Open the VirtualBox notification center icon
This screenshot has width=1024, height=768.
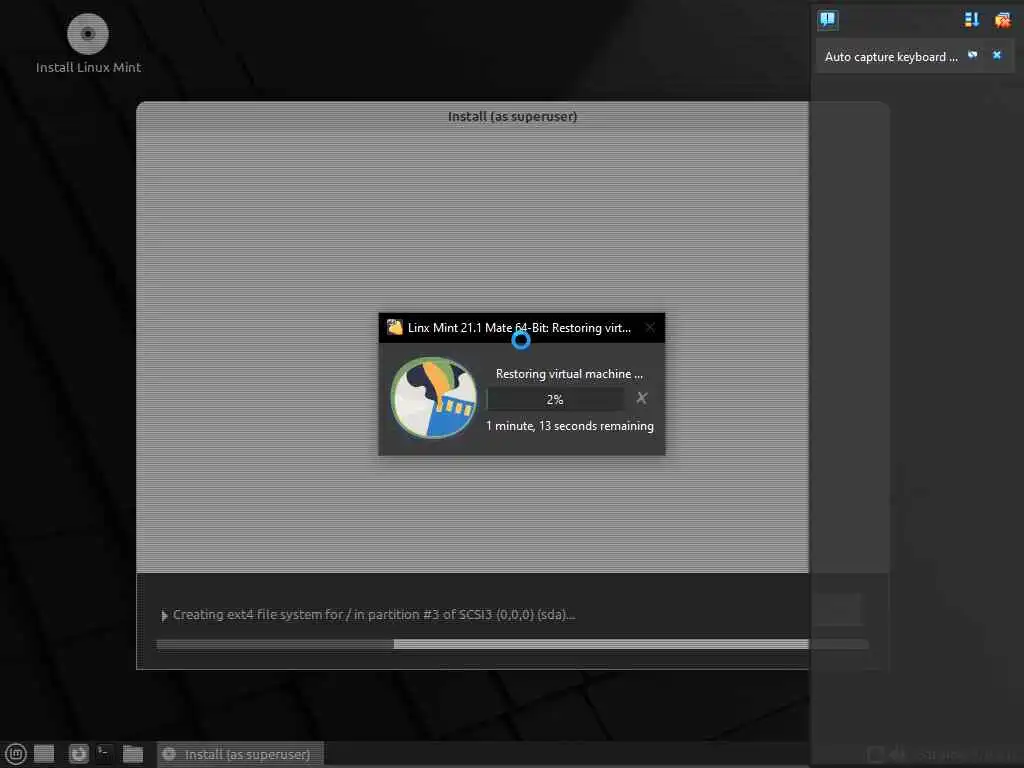827,20
